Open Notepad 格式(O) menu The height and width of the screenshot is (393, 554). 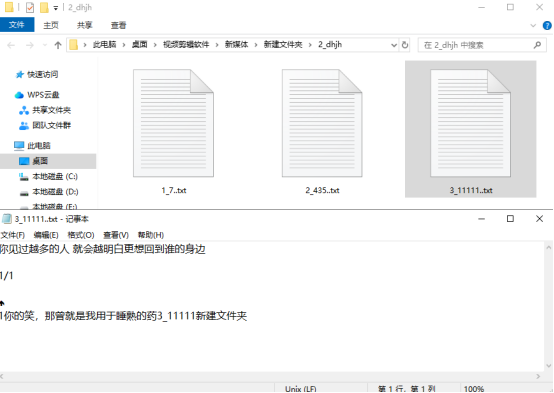(81, 235)
